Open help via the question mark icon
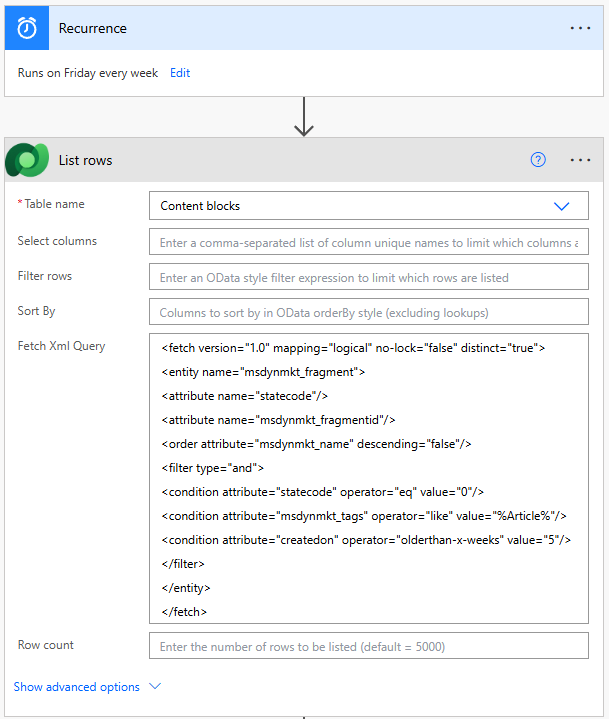Screen dimensions: 609x719 point(538,160)
